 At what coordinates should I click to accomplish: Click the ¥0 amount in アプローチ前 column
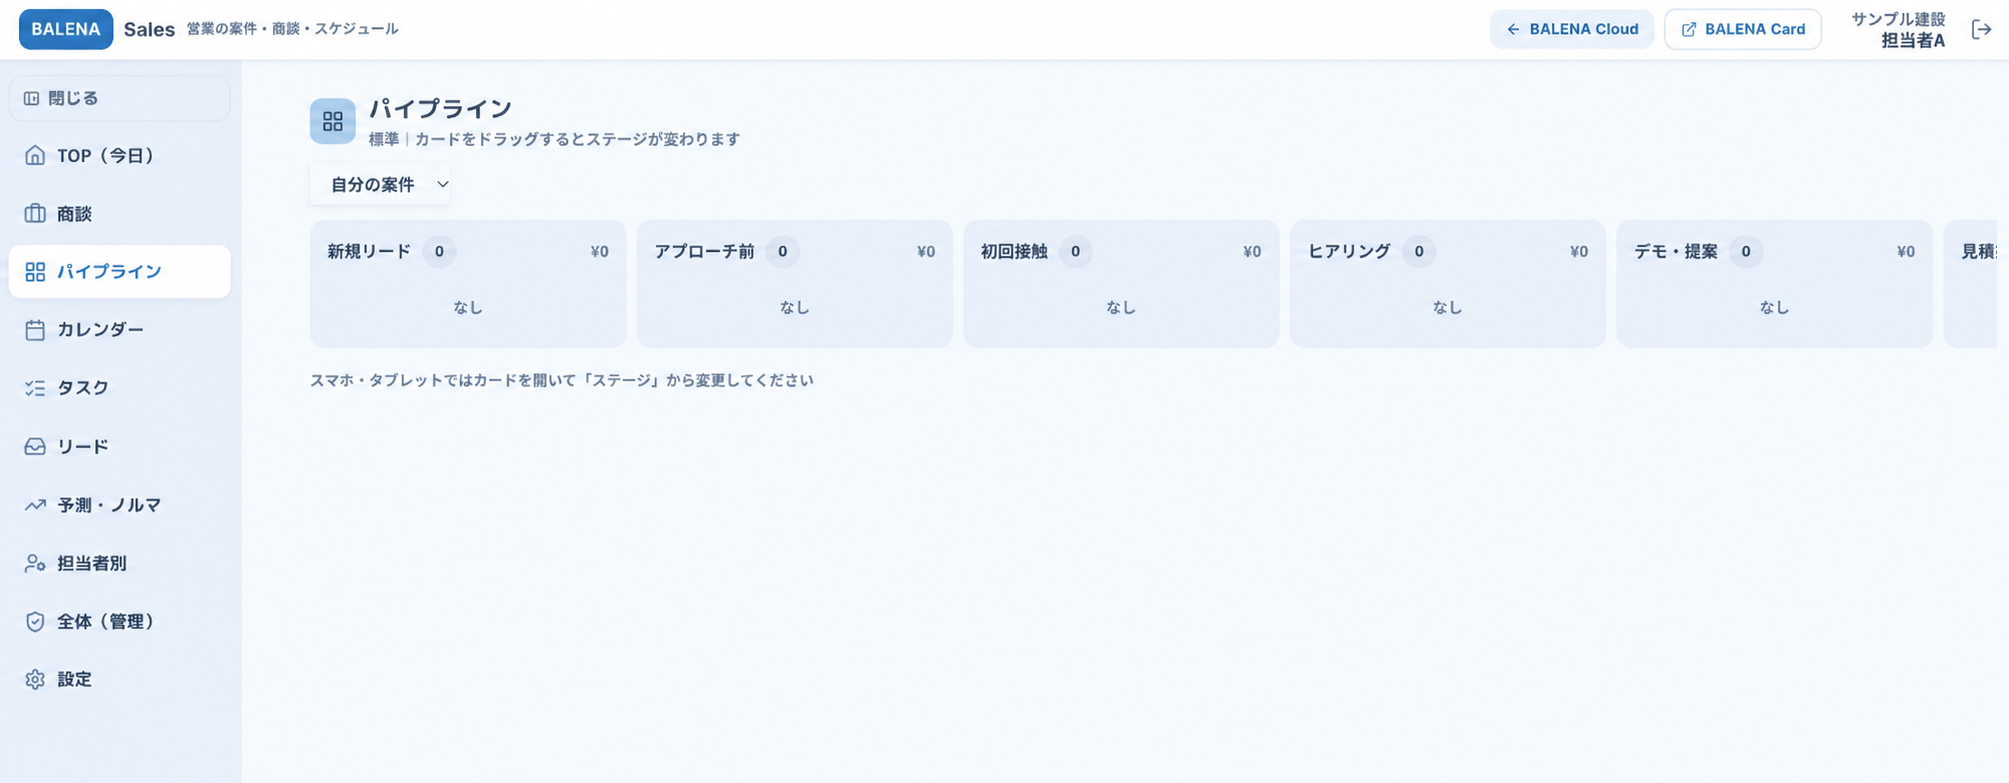click(926, 252)
